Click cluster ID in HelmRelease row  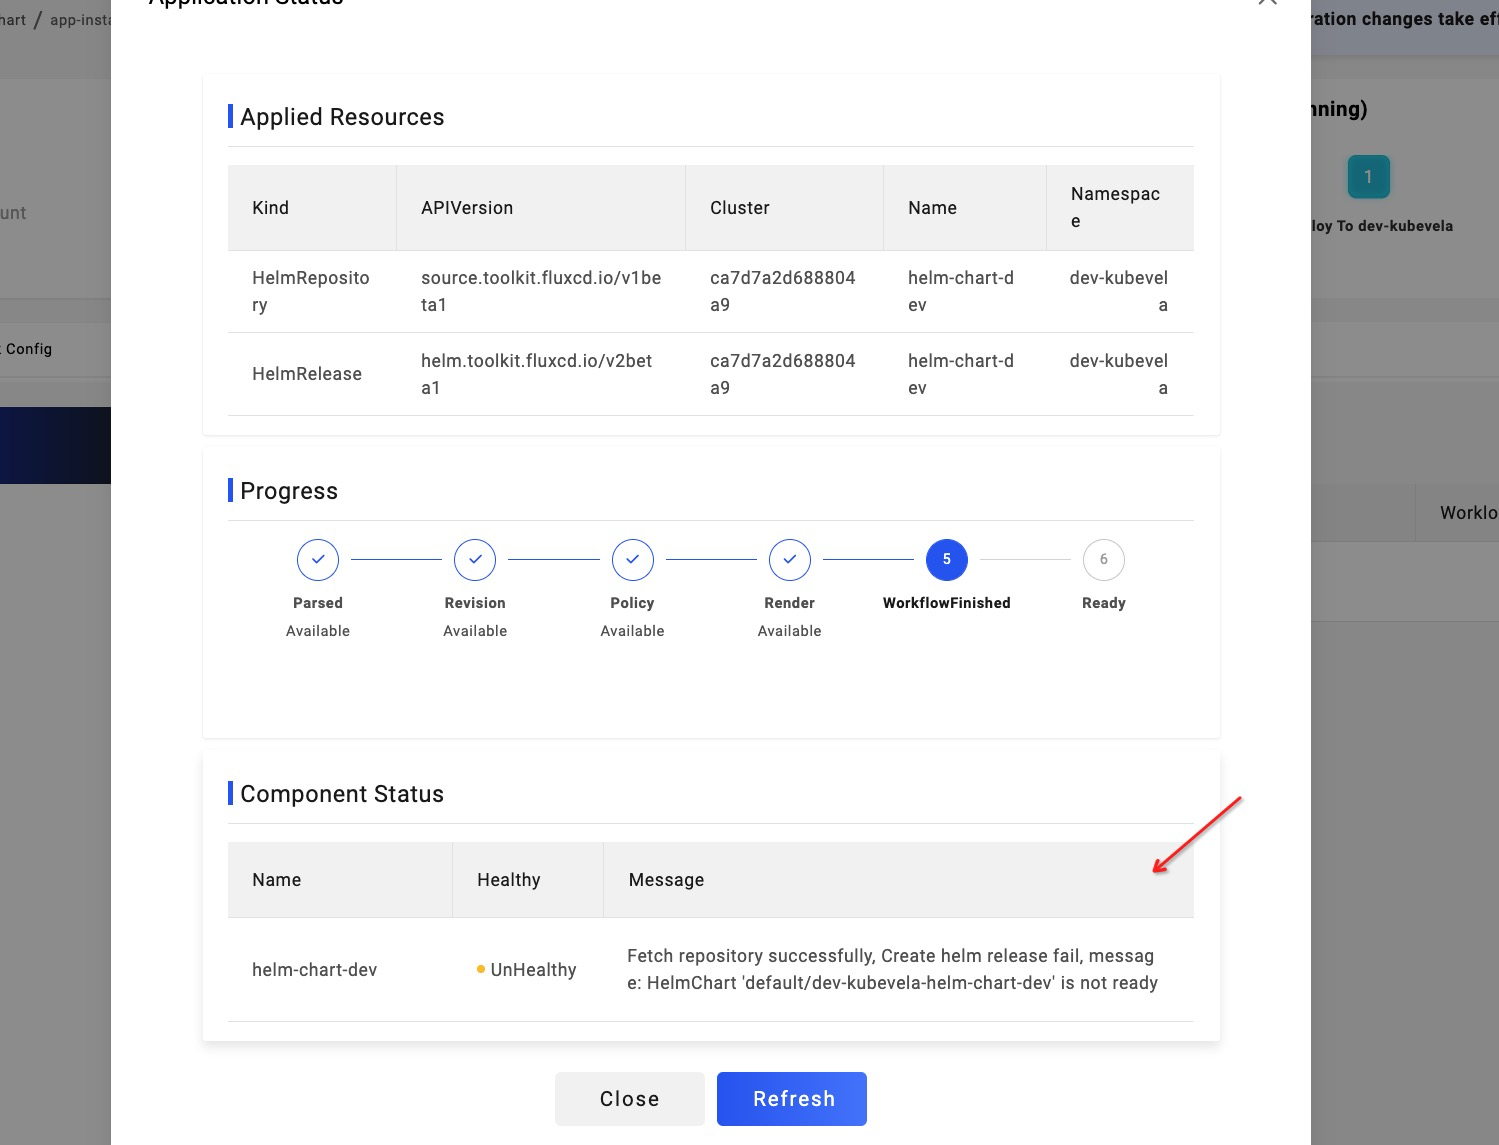point(783,374)
